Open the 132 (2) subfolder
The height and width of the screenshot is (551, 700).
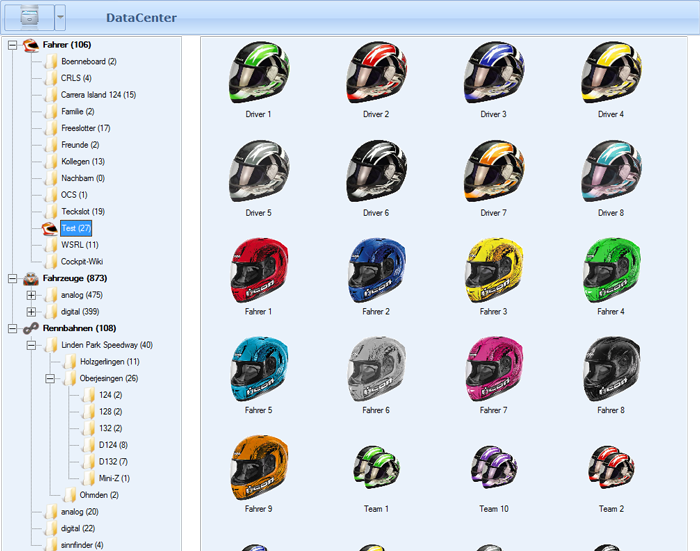[x=111, y=428]
